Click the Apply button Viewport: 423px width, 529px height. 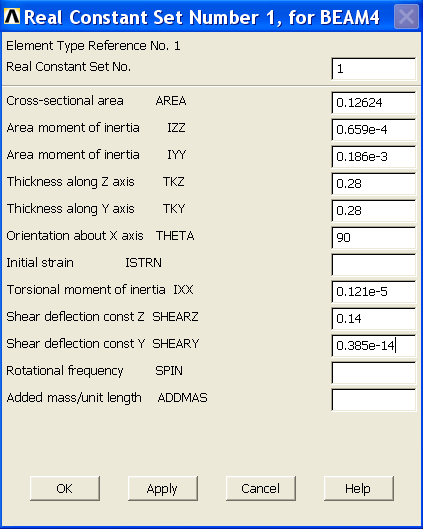[163, 488]
